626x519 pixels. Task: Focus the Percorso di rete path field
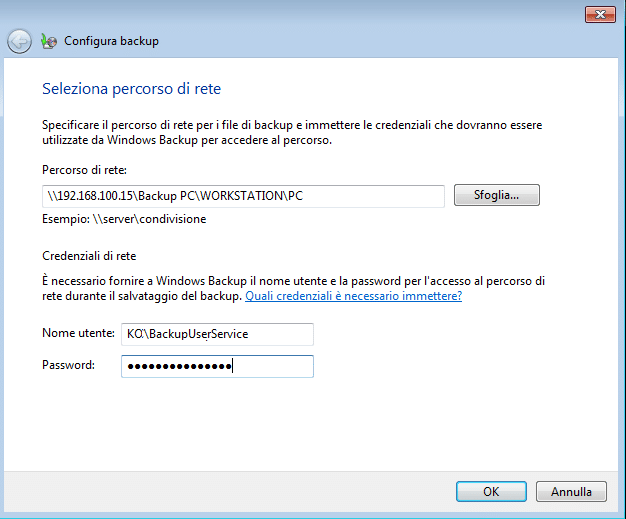[x=244, y=196]
